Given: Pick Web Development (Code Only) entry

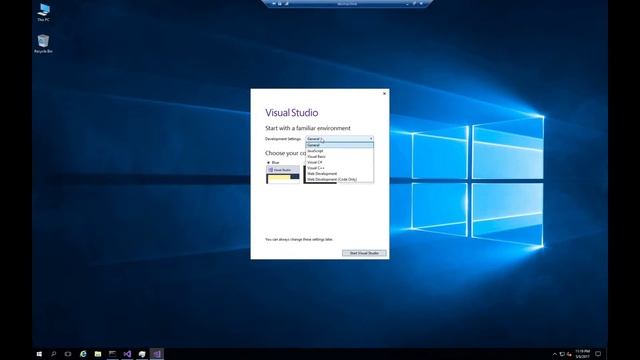Looking at the screenshot, I should point(340,179).
